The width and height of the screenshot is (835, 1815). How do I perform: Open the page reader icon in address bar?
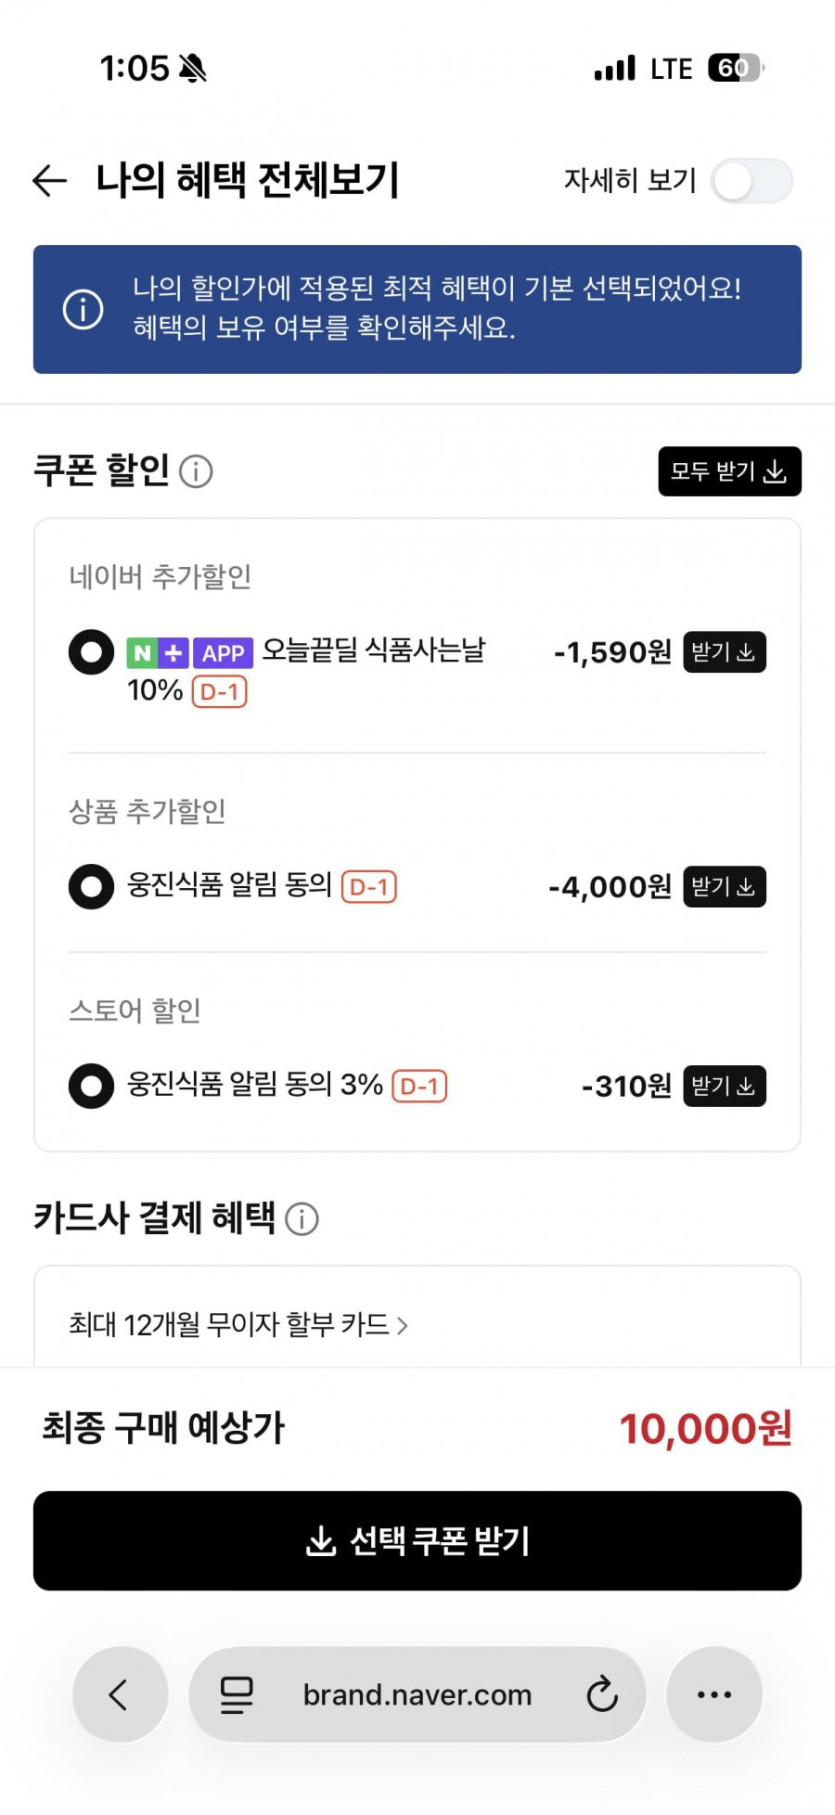click(236, 1694)
